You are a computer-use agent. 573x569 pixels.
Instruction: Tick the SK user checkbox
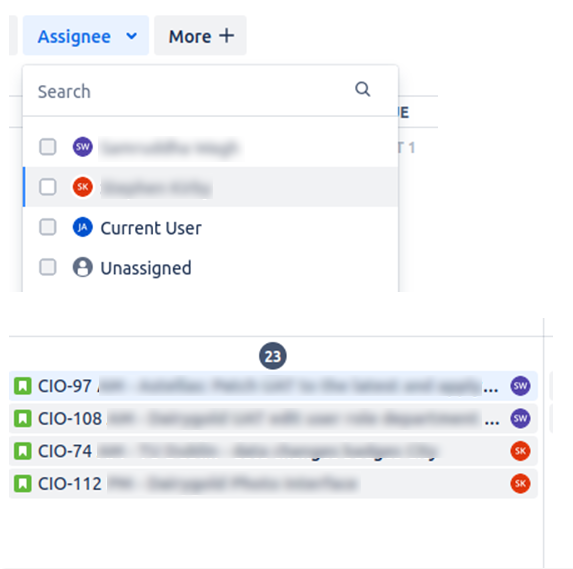click(x=48, y=187)
